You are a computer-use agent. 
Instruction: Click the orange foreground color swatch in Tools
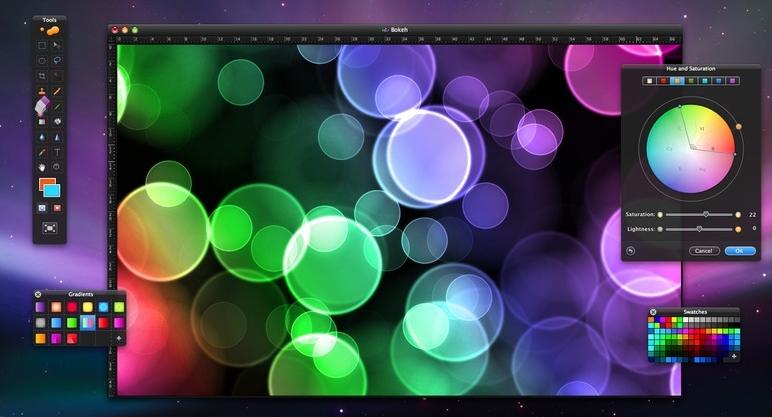point(44,184)
